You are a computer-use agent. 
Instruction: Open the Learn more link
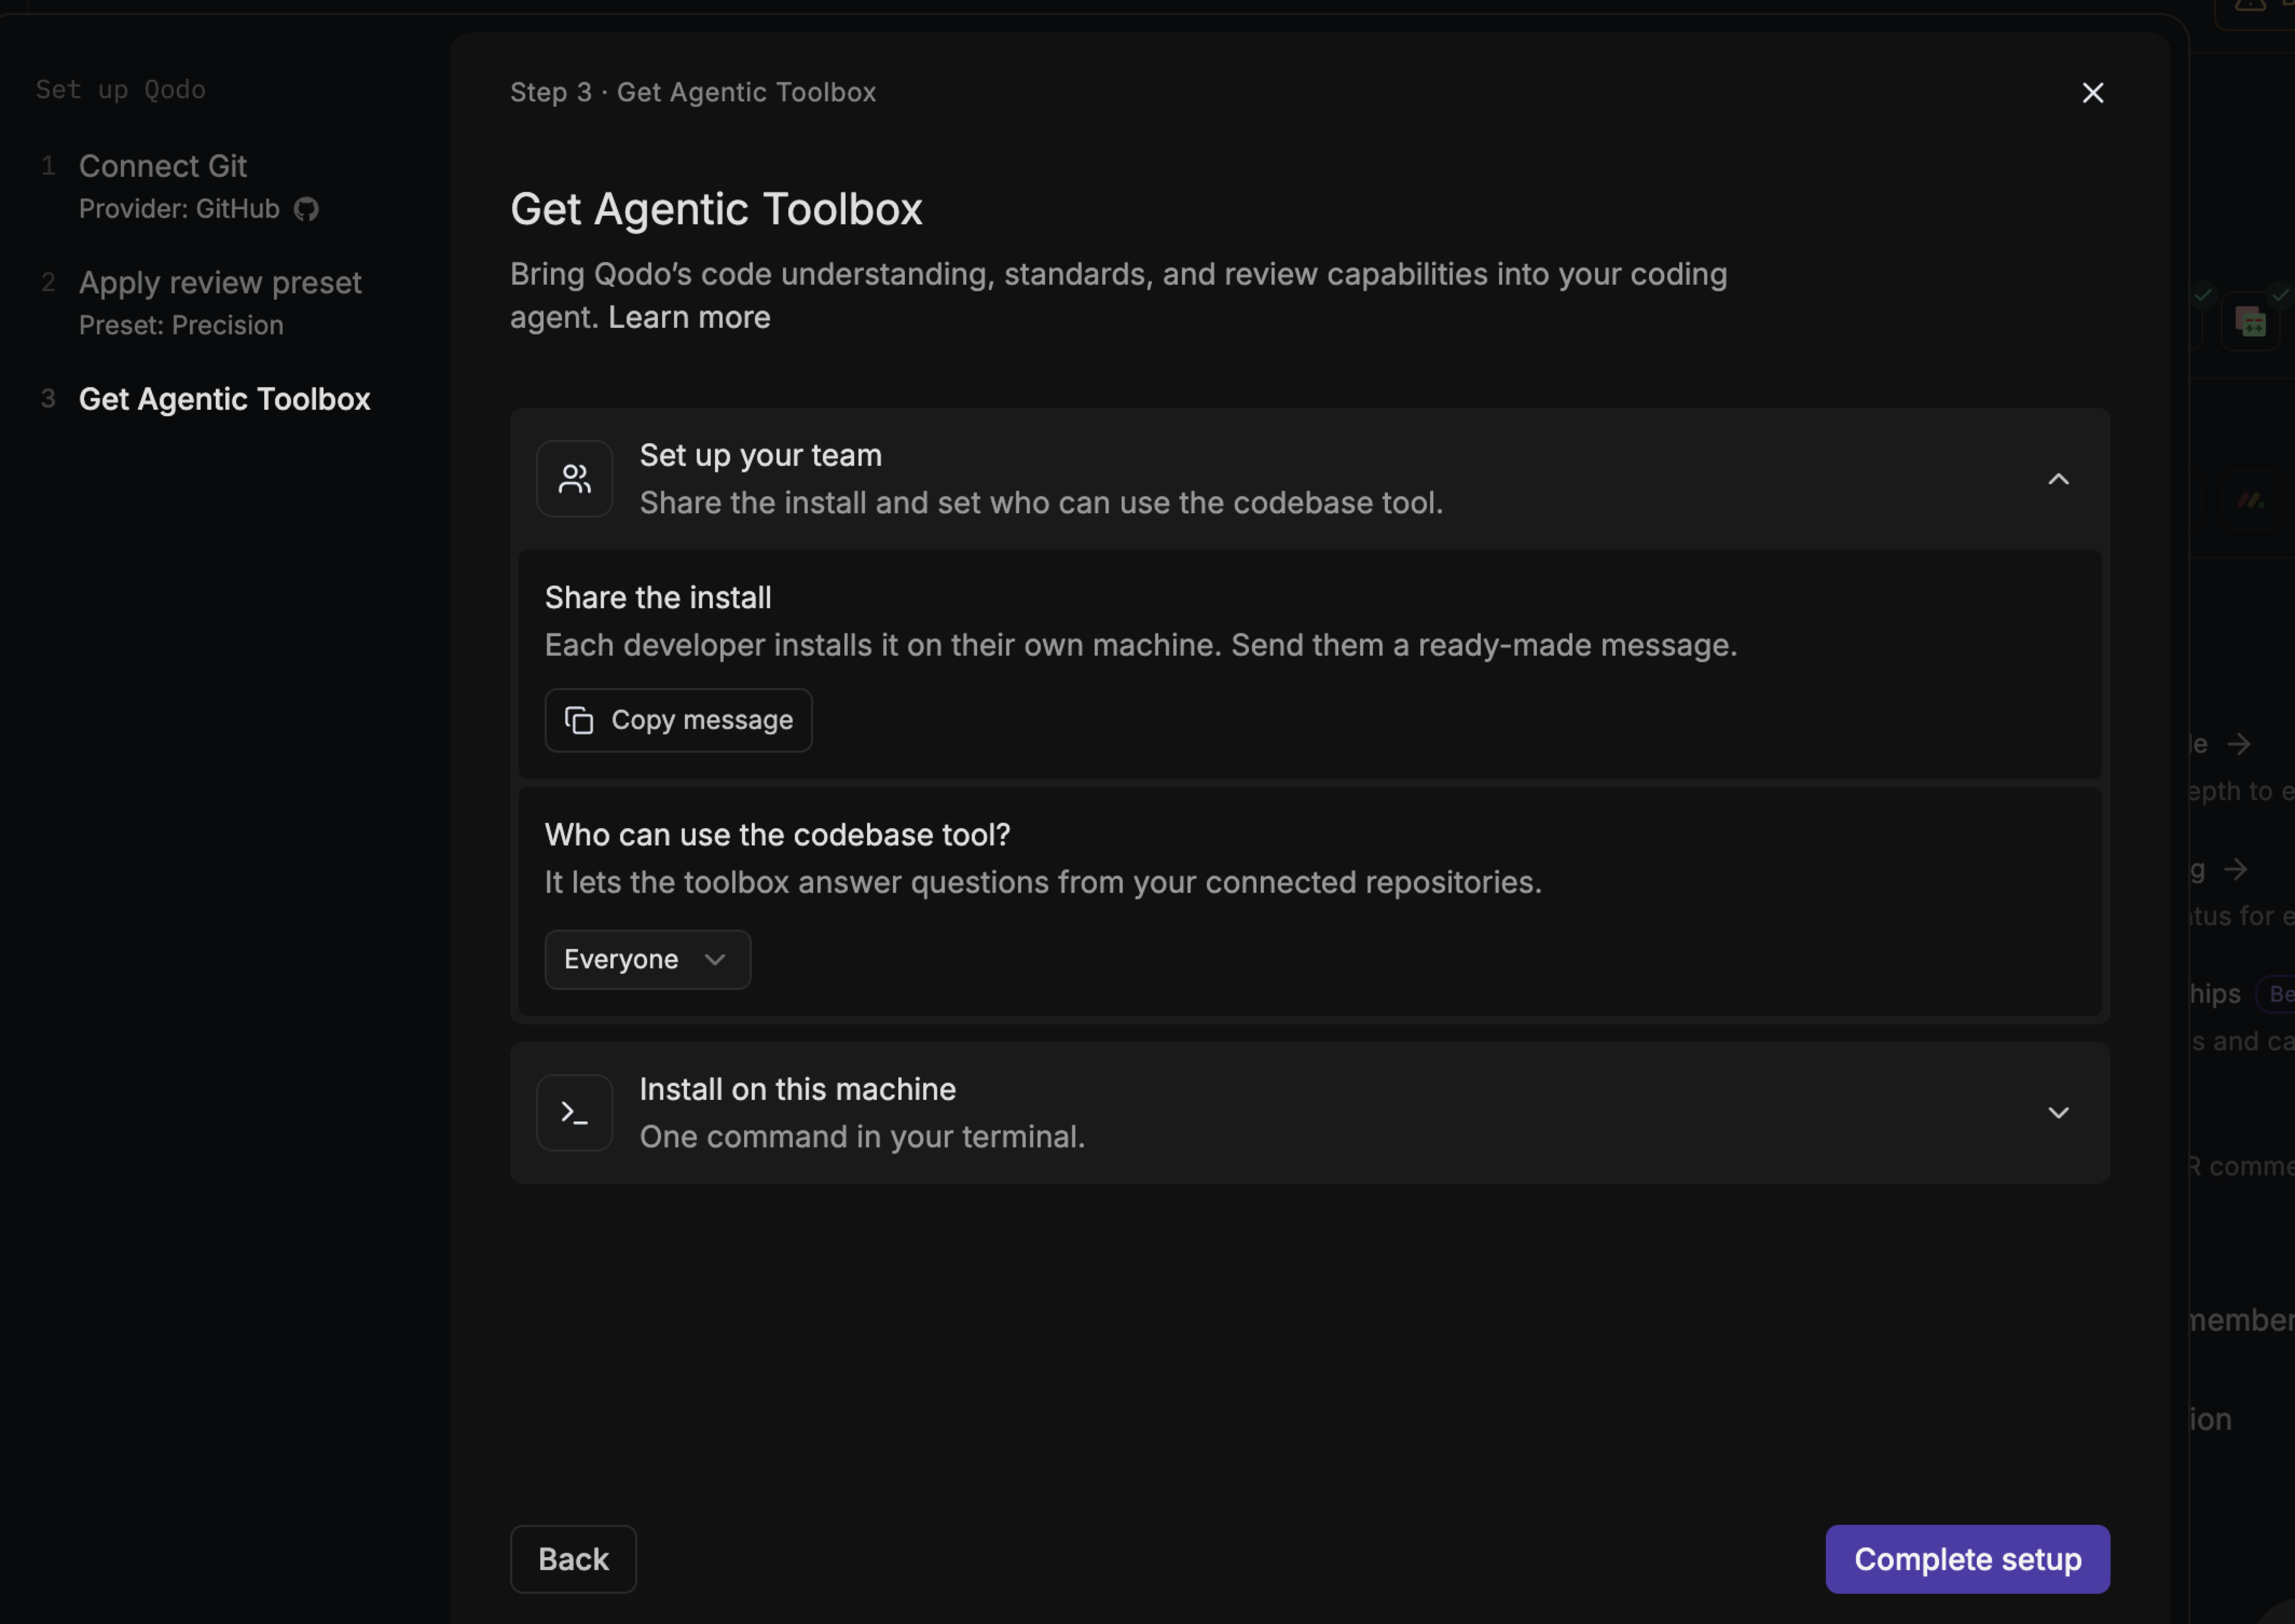point(689,317)
